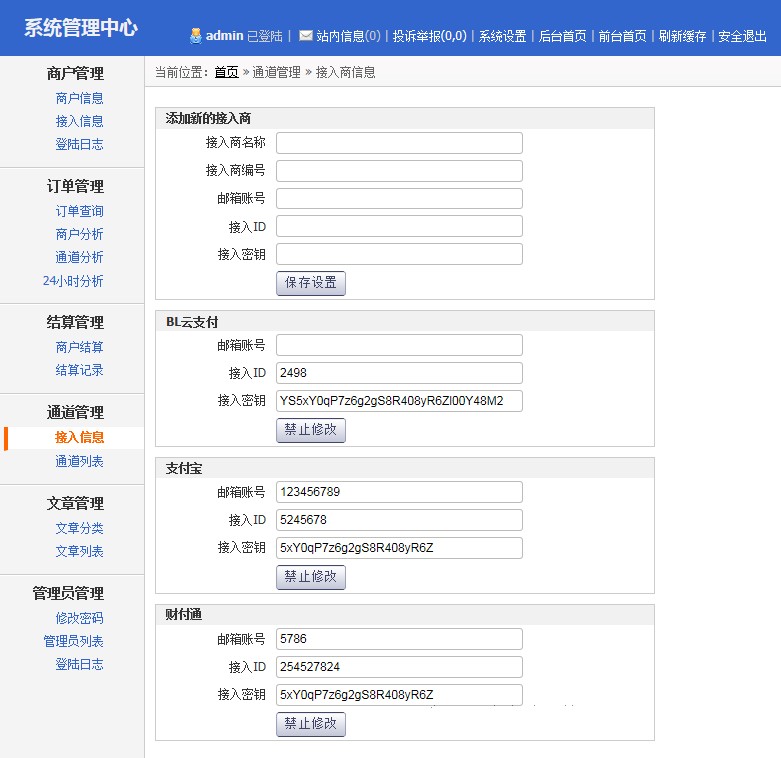Image resolution: width=781 pixels, height=758 pixels.
Task: Click 财付通 邮箱账号 field with 5786
Action: [399, 639]
